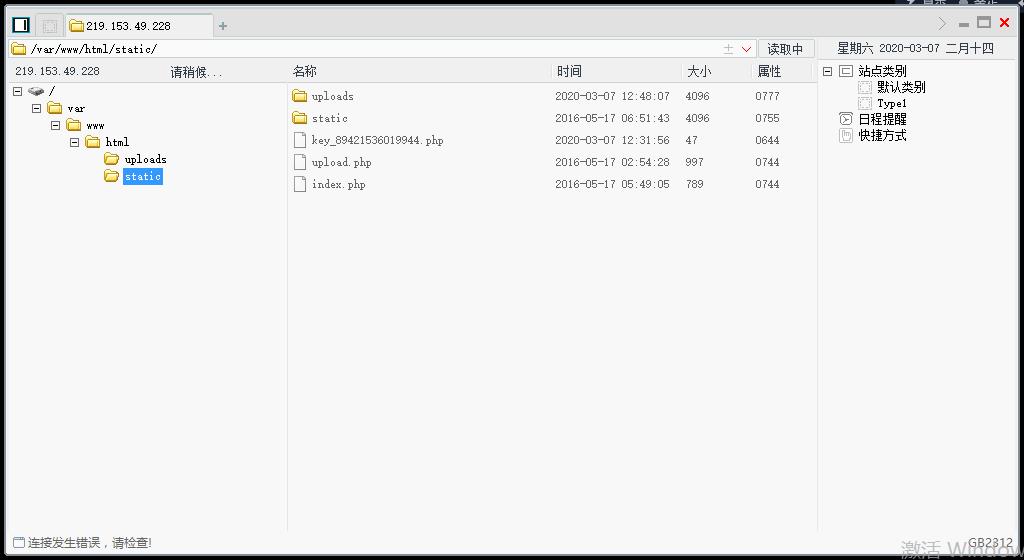Screen dimensions: 1024x560
Task: Select the html folder in tree
Action: [x=117, y=142]
